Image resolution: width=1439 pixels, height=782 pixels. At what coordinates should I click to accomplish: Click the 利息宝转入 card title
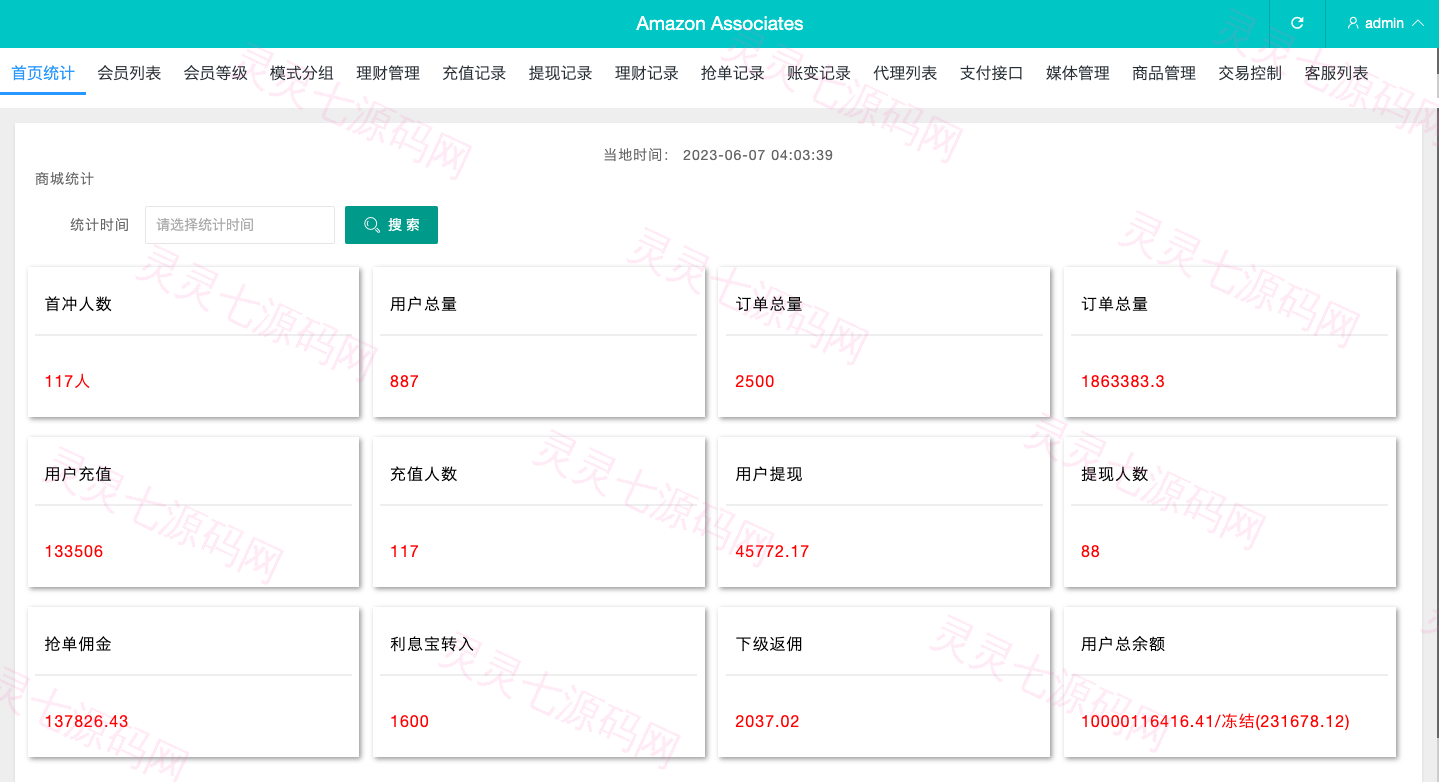point(432,644)
